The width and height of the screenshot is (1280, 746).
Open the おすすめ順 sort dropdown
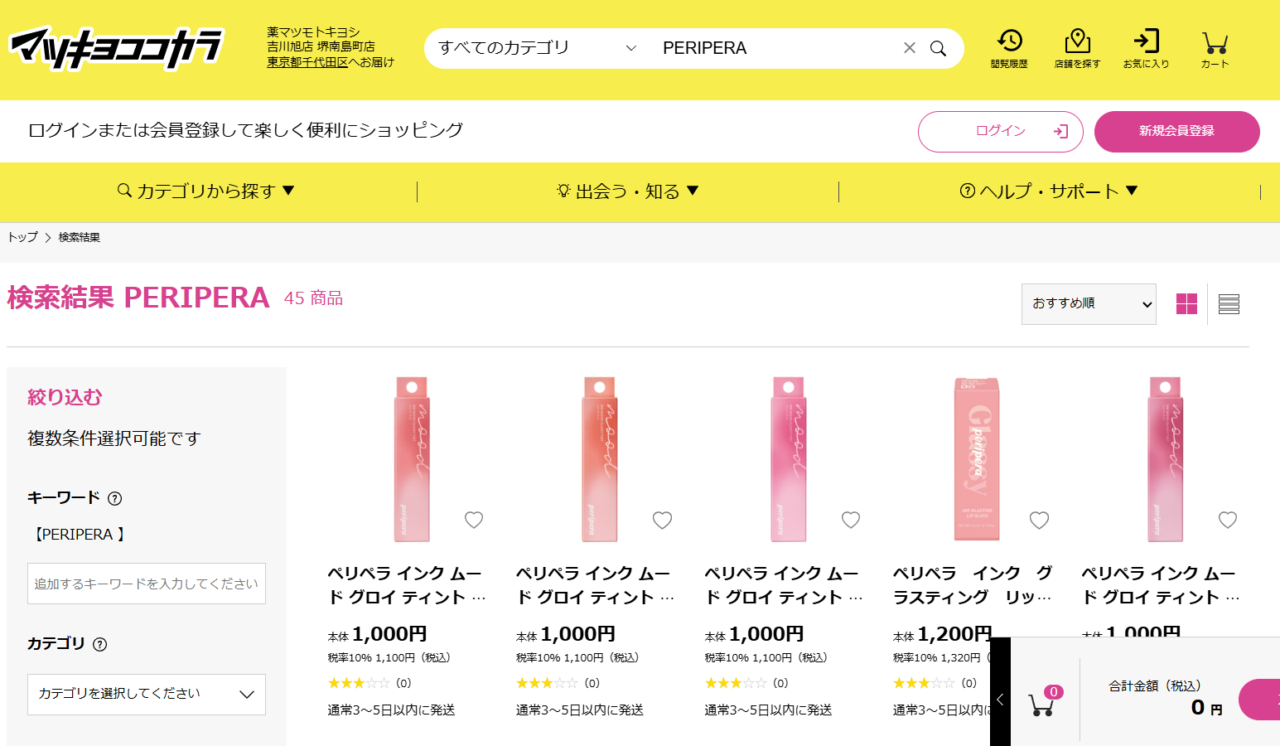[1088, 304]
